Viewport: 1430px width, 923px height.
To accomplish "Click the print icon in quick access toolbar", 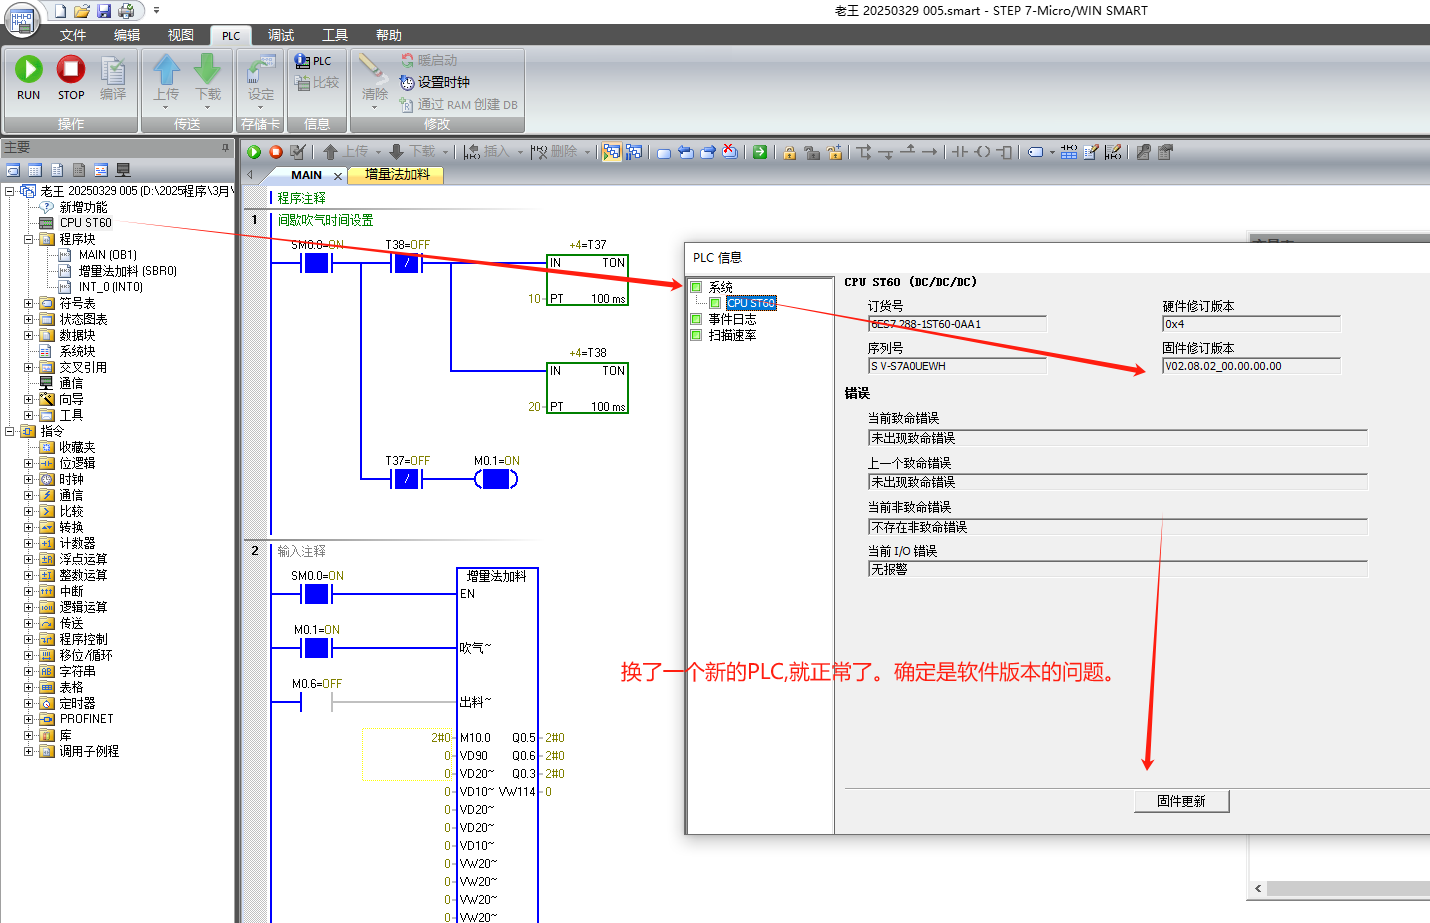I will click(126, 11).
